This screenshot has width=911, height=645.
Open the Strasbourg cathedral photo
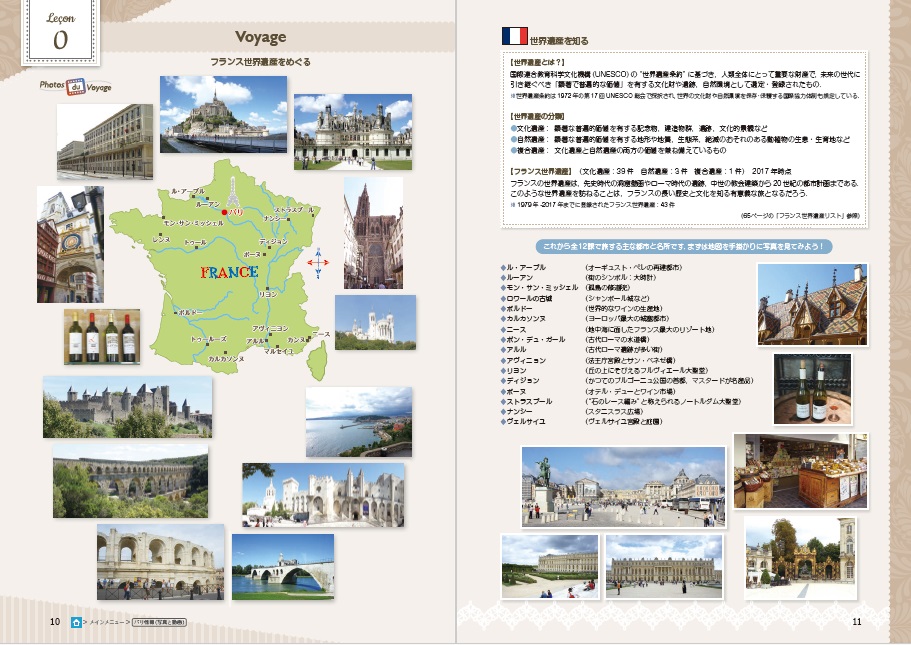(x=373, y=233)
